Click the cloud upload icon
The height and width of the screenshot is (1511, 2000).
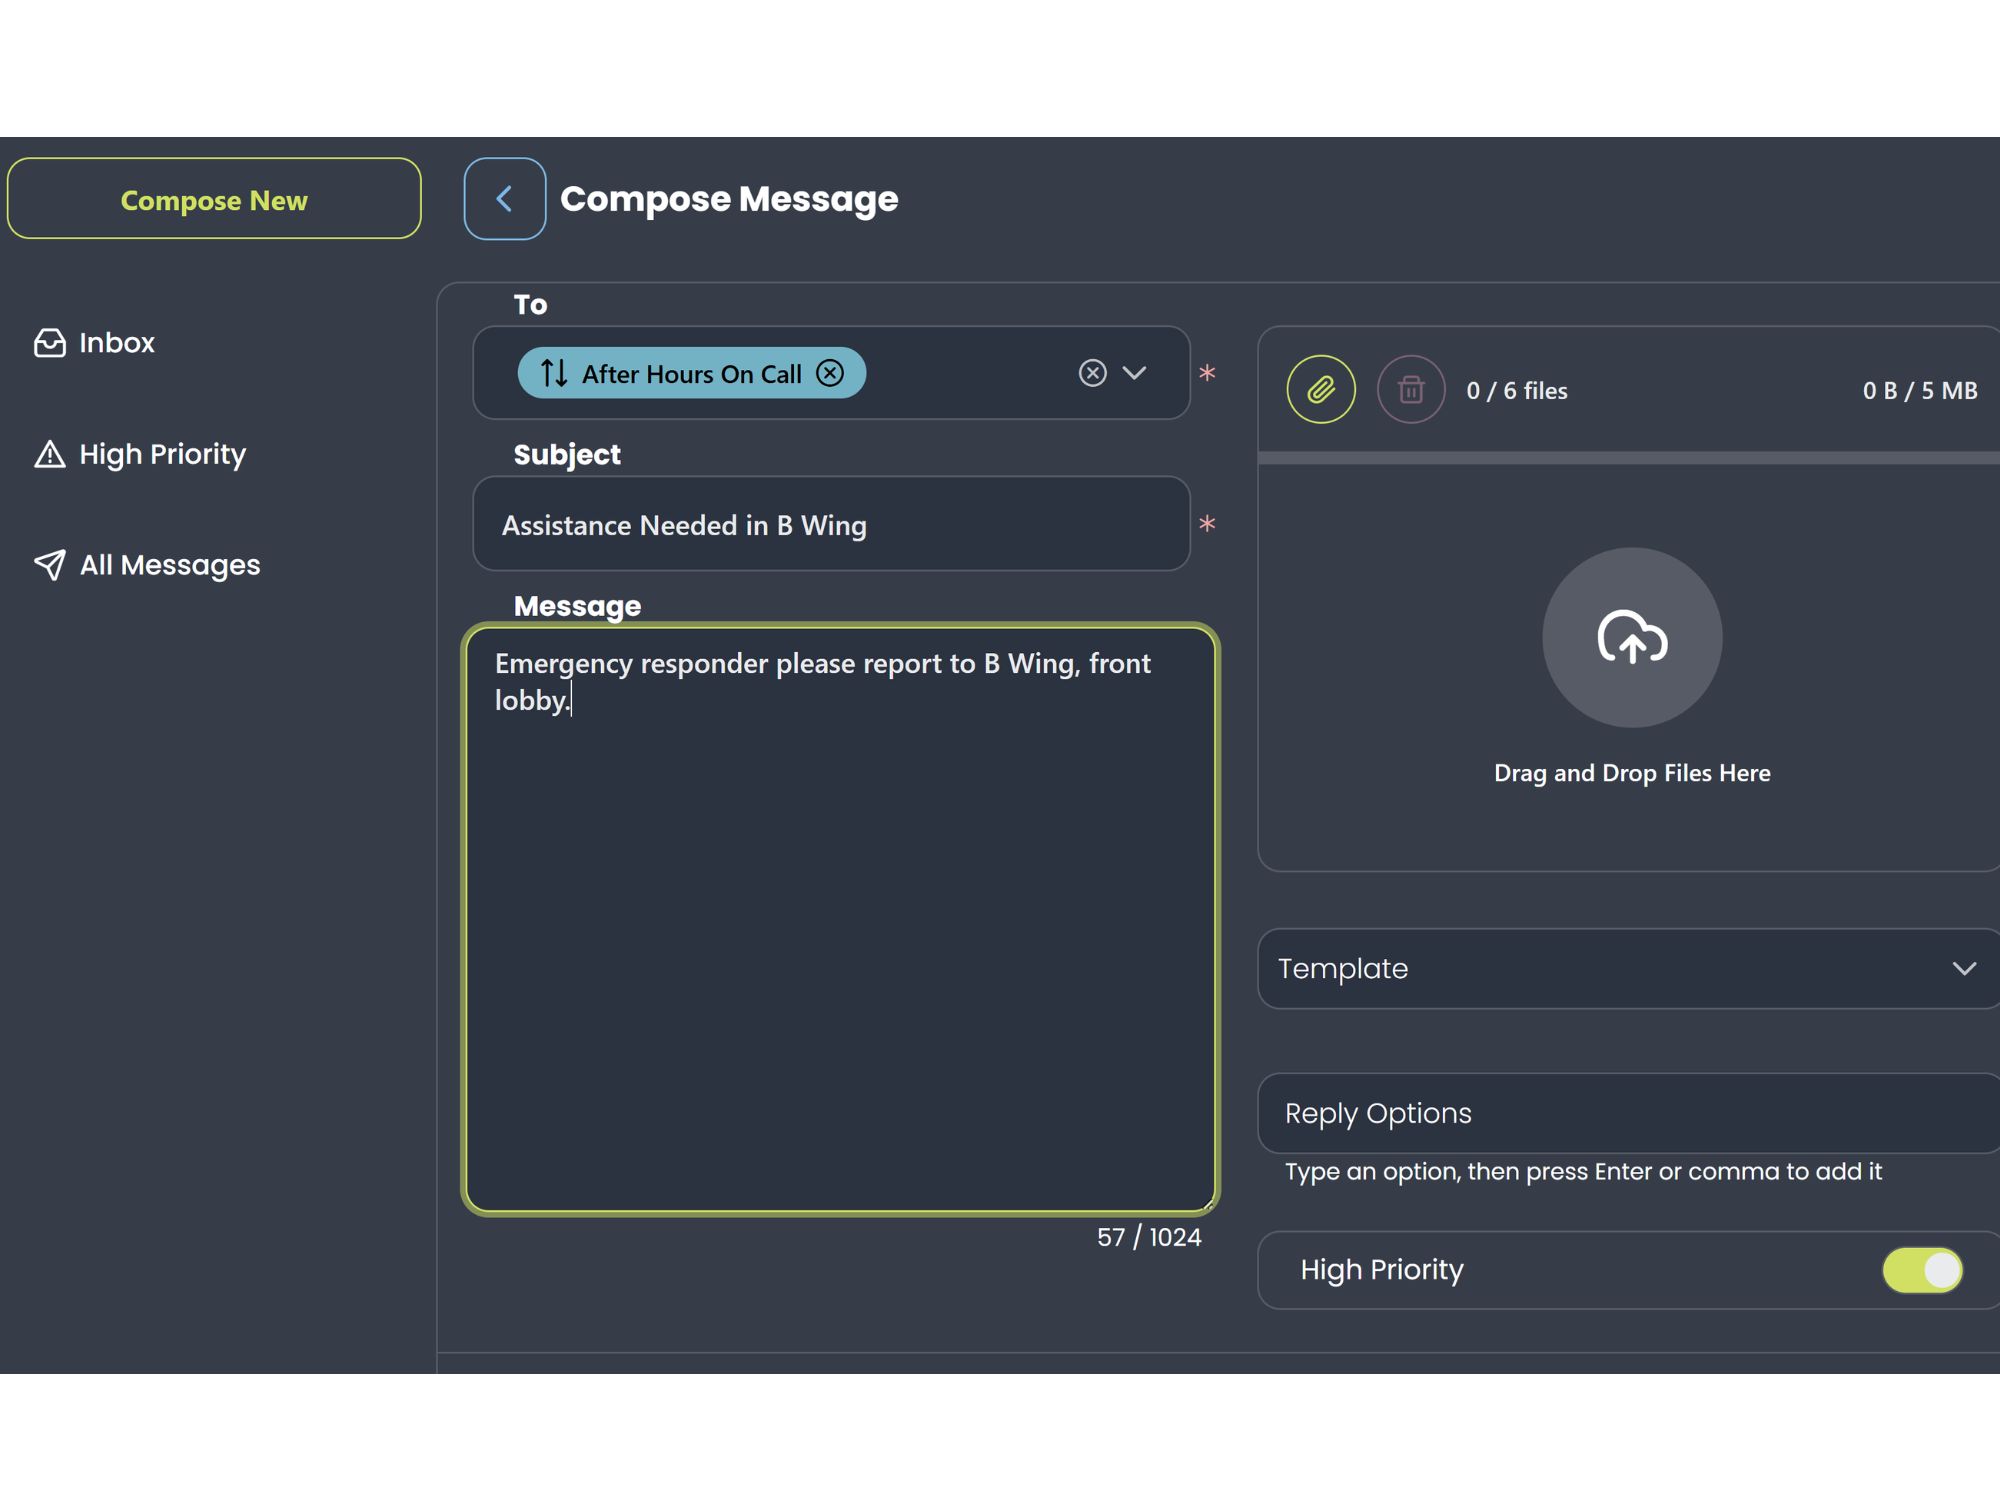(1631, 637)
